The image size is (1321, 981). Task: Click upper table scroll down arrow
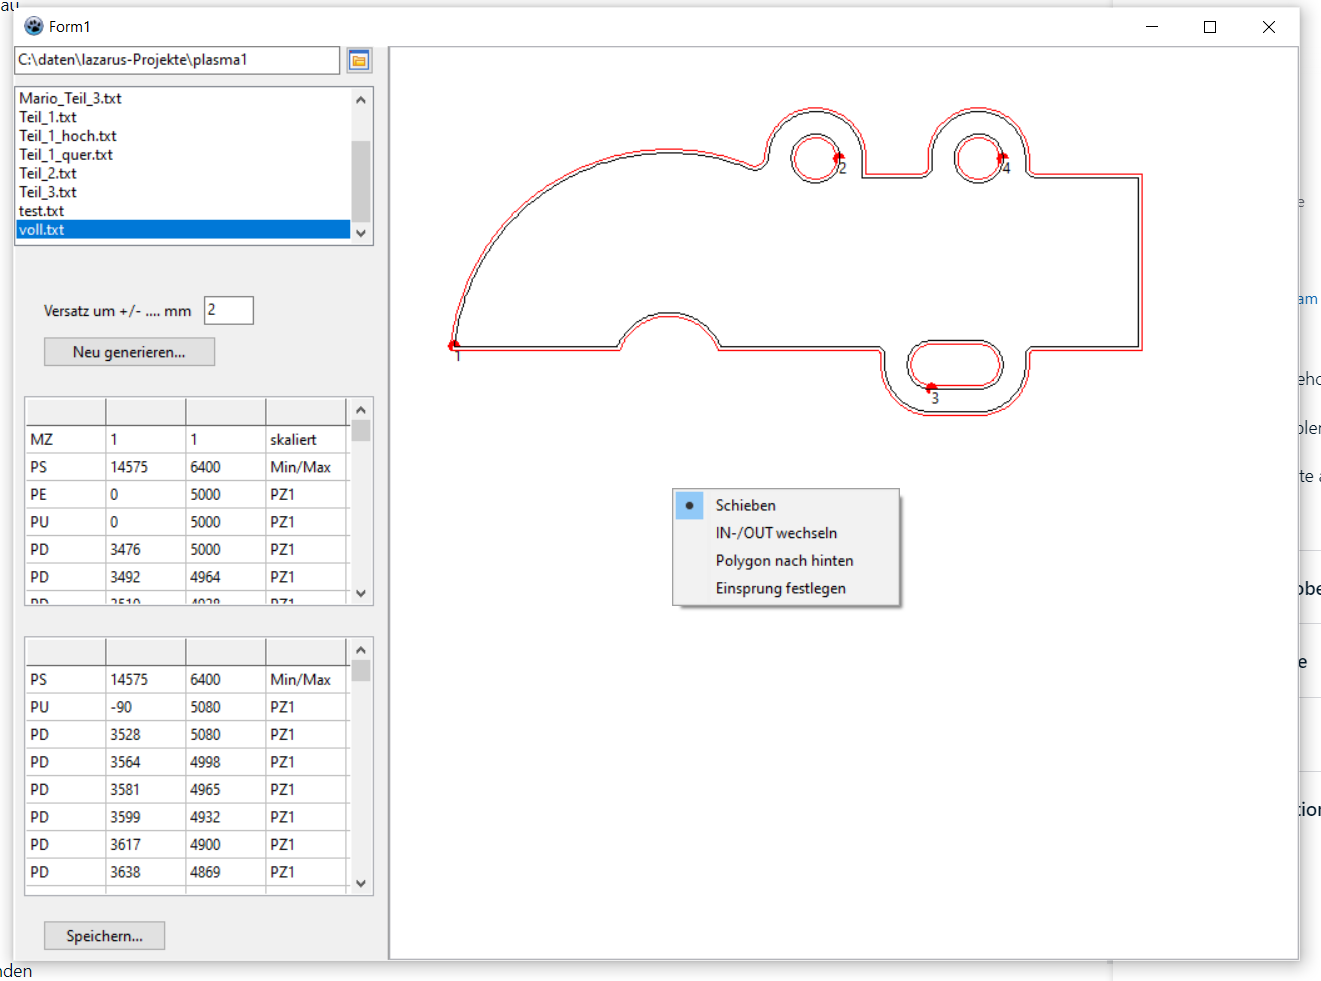(x=361, y=593)
